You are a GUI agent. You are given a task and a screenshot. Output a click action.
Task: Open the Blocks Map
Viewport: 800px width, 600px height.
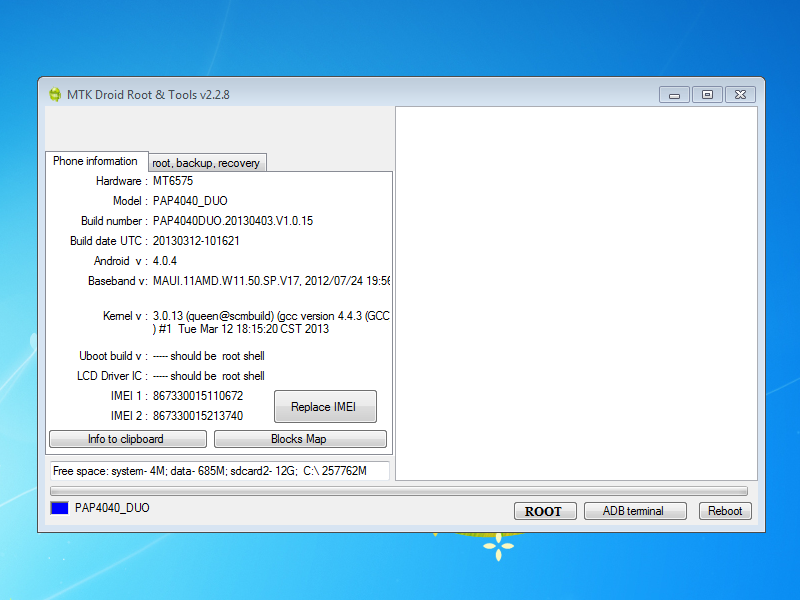pos(299,439)
